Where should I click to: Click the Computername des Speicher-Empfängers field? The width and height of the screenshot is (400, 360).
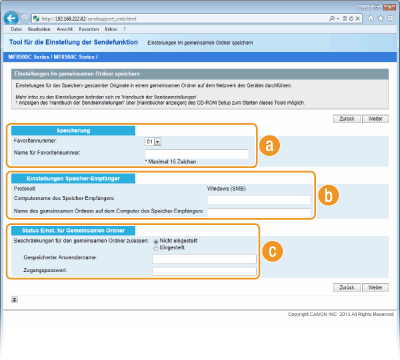(259, 200)
